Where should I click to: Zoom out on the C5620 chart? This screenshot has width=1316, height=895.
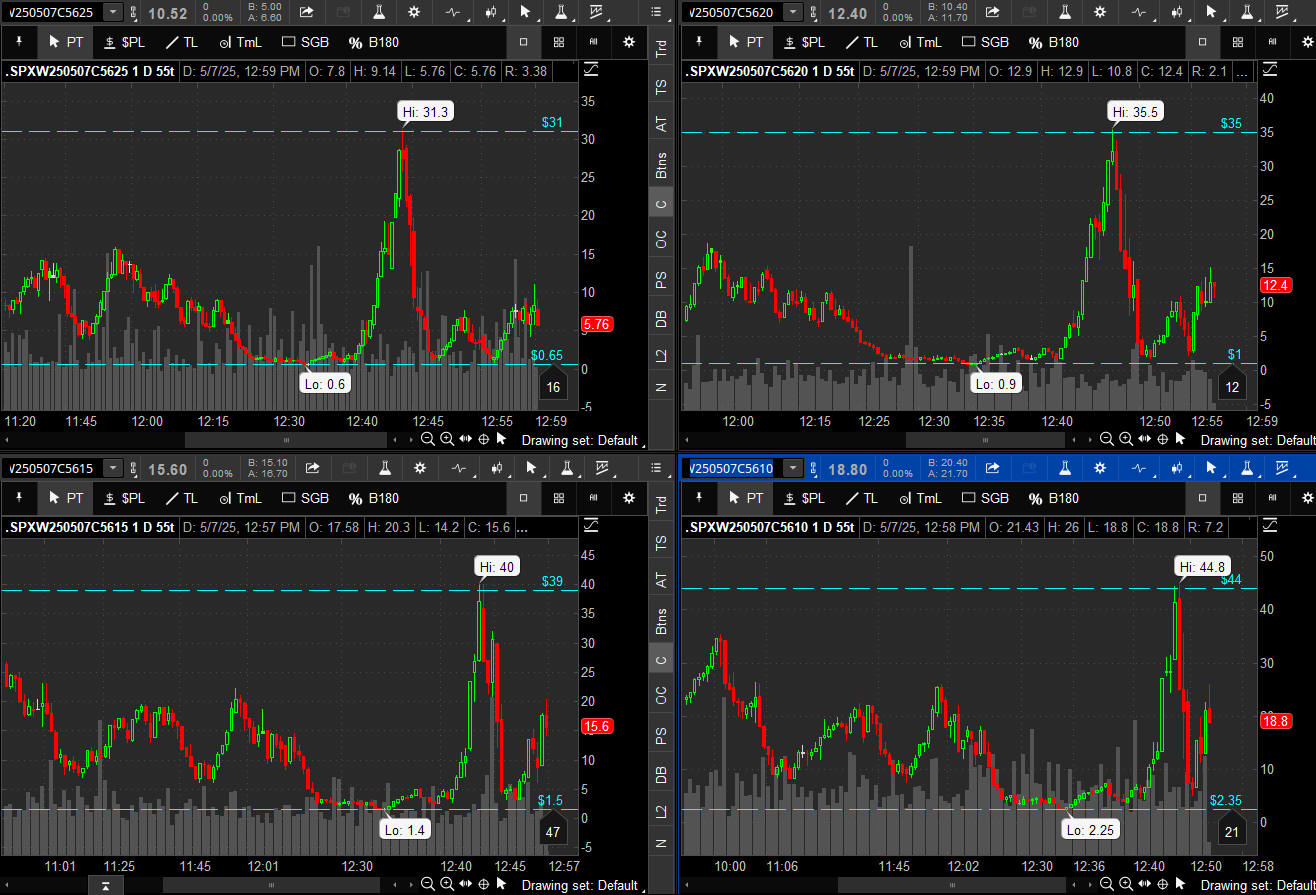[1107, 439]
